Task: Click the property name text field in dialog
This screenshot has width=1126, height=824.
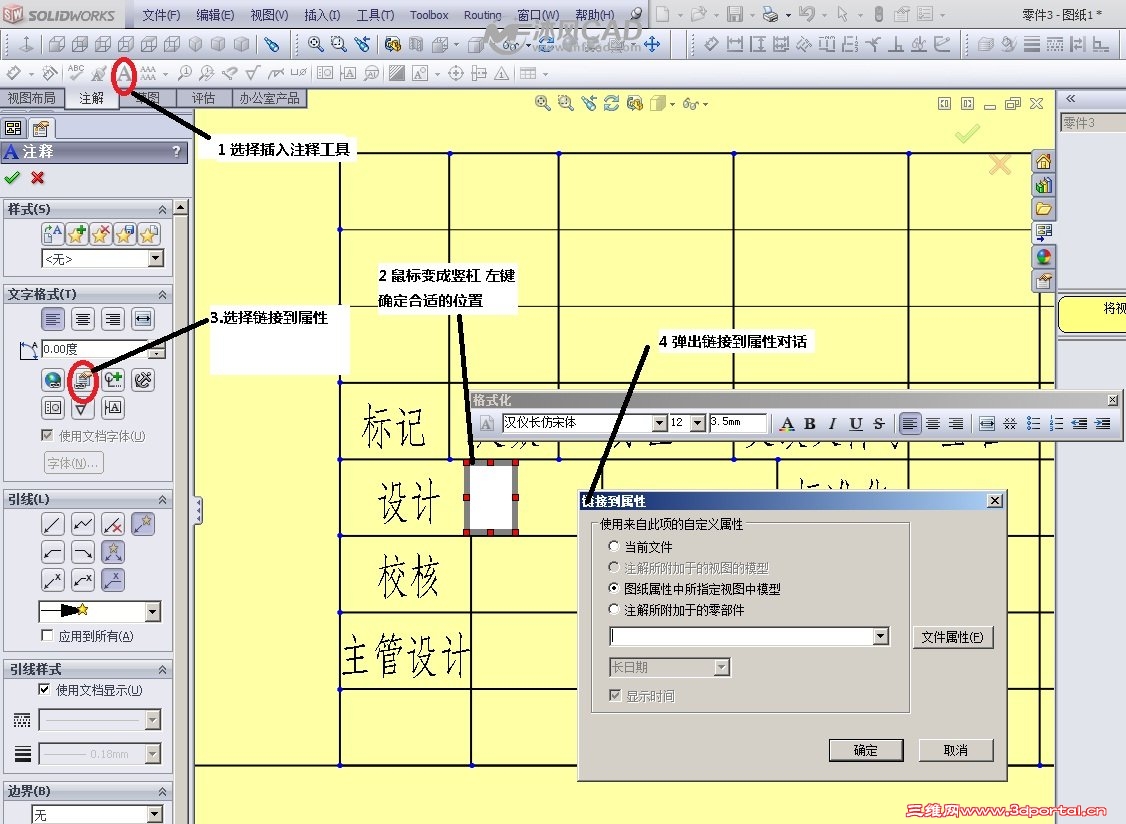Action: [741, 636]
